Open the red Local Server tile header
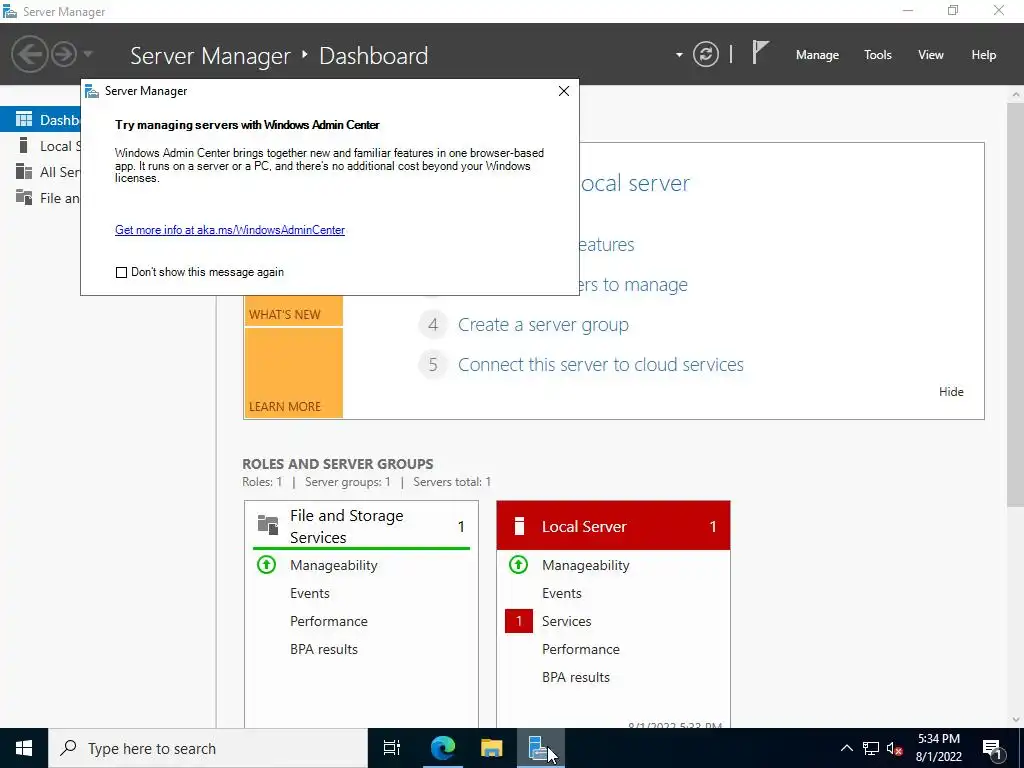The height and width of the screenshot is (768, 1024). click(x=613, y=526)
